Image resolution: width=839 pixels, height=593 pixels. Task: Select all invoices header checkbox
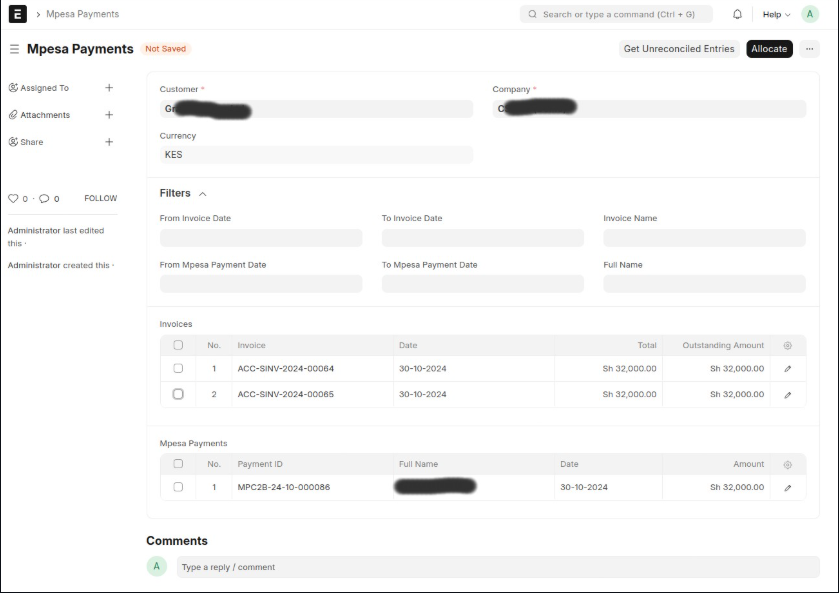tap(178, 345)
